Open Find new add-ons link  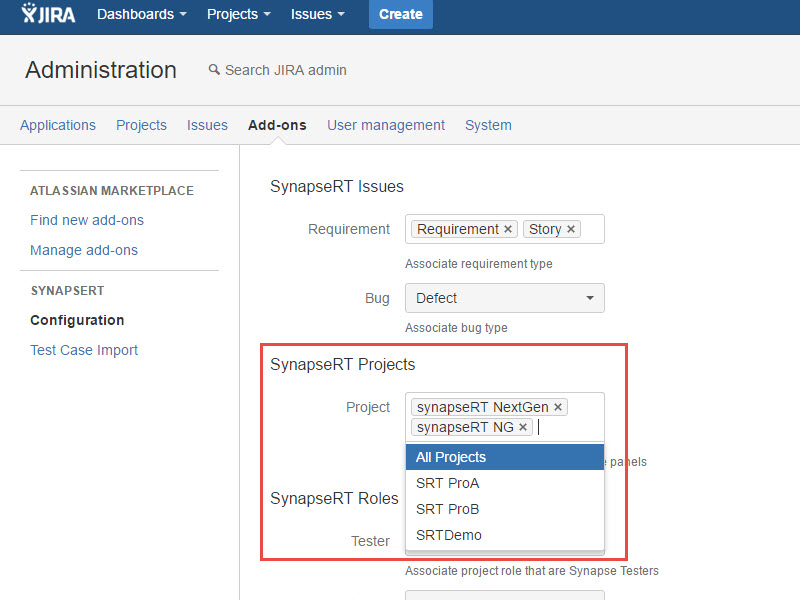click(87, 220)
